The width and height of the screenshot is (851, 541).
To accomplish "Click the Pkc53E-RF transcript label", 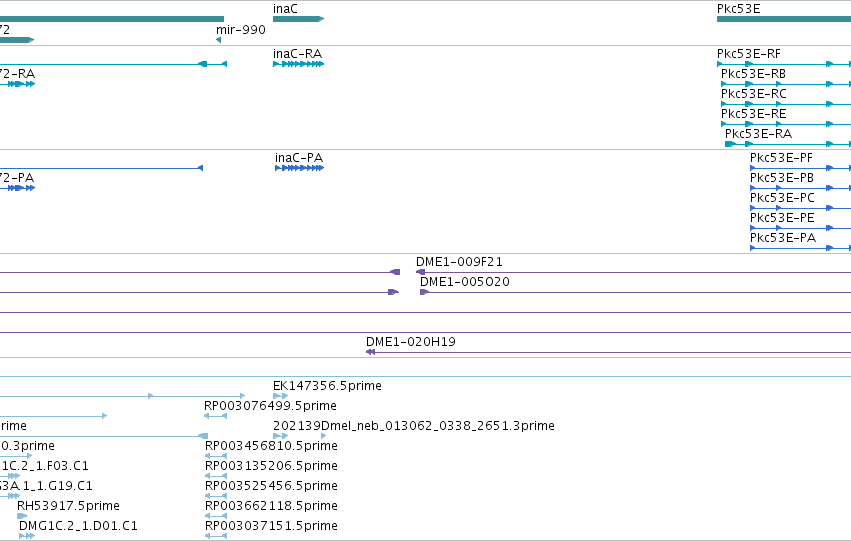I will 748,54.
